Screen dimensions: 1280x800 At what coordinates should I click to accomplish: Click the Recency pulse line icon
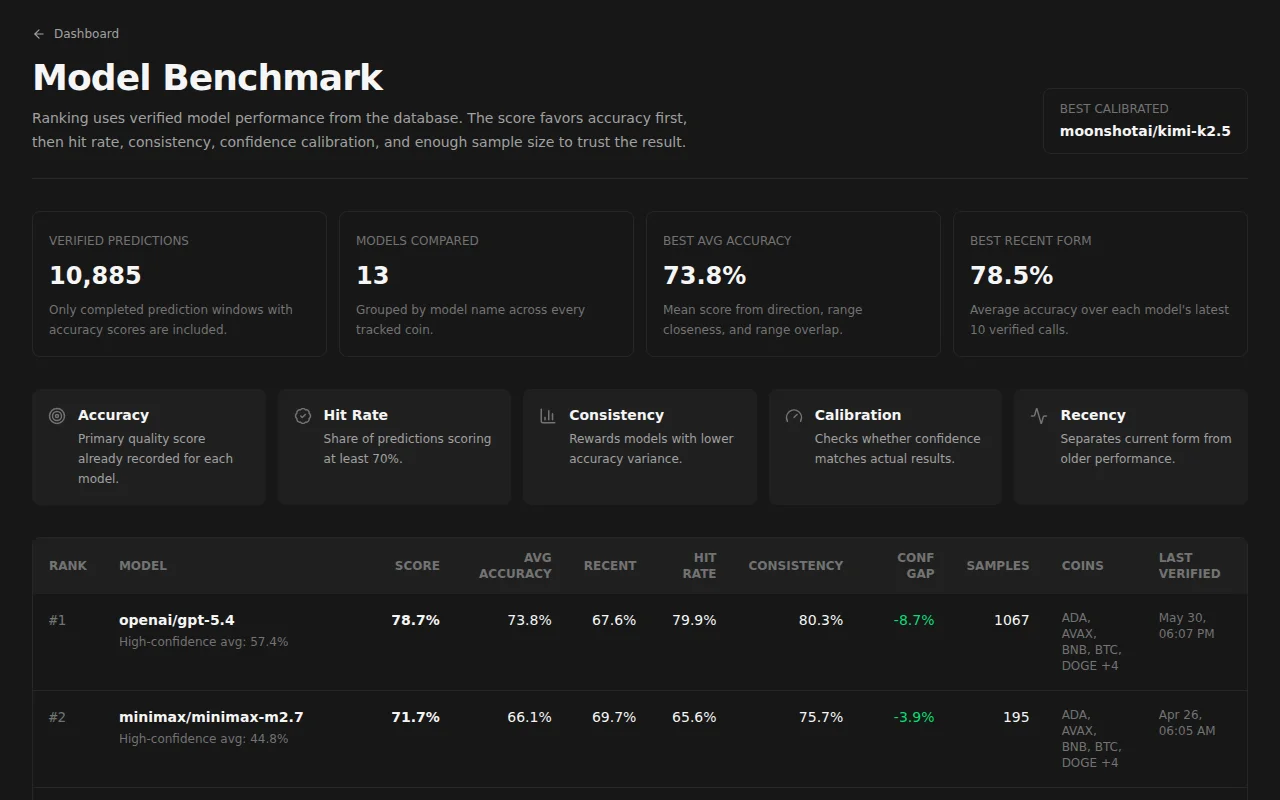pyautogui.click(x=1039, y=416)
